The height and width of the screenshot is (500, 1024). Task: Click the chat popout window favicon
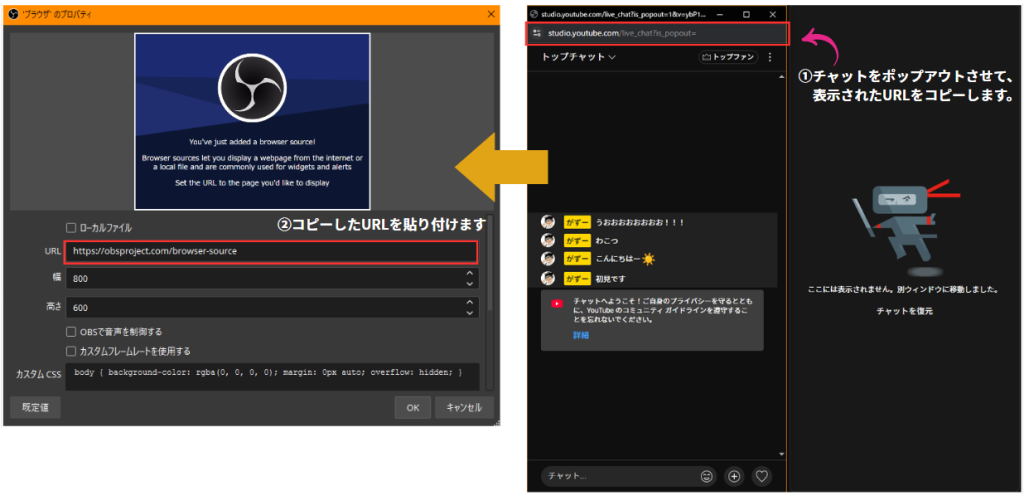tap(534, 14)
